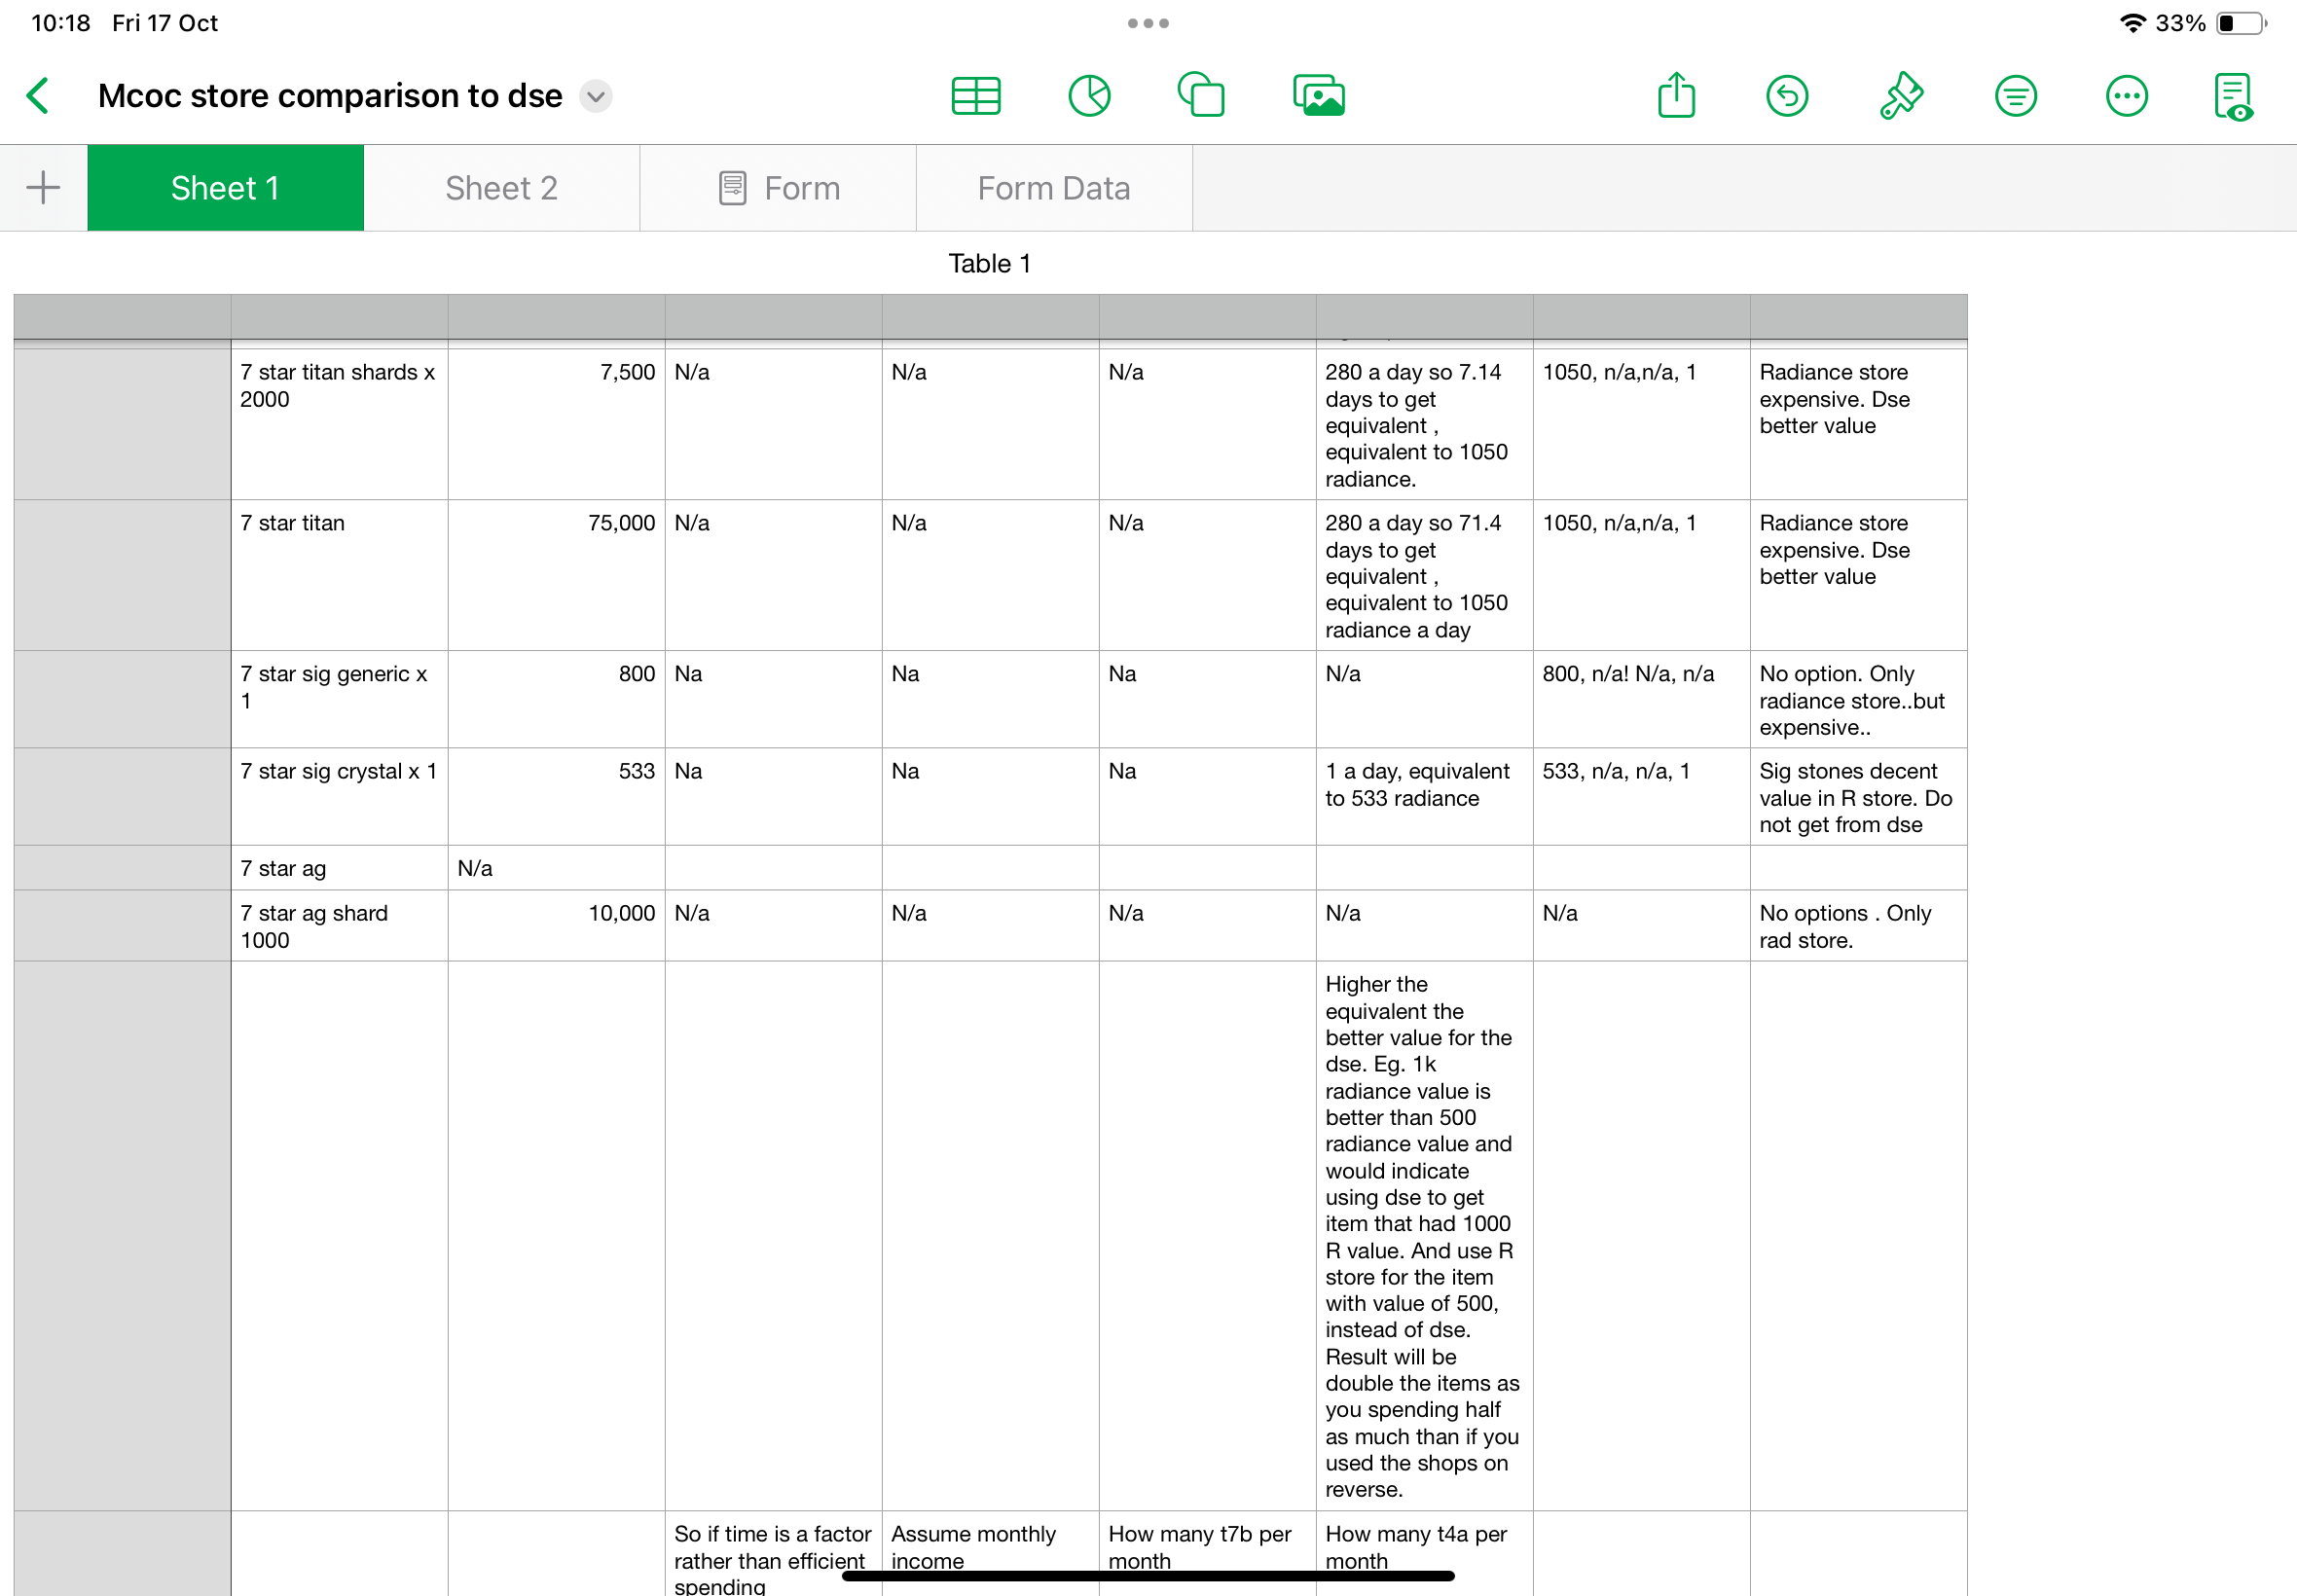Tap the multitasking three-dots at top
2297x1596 pixels.
point(1148,23)
